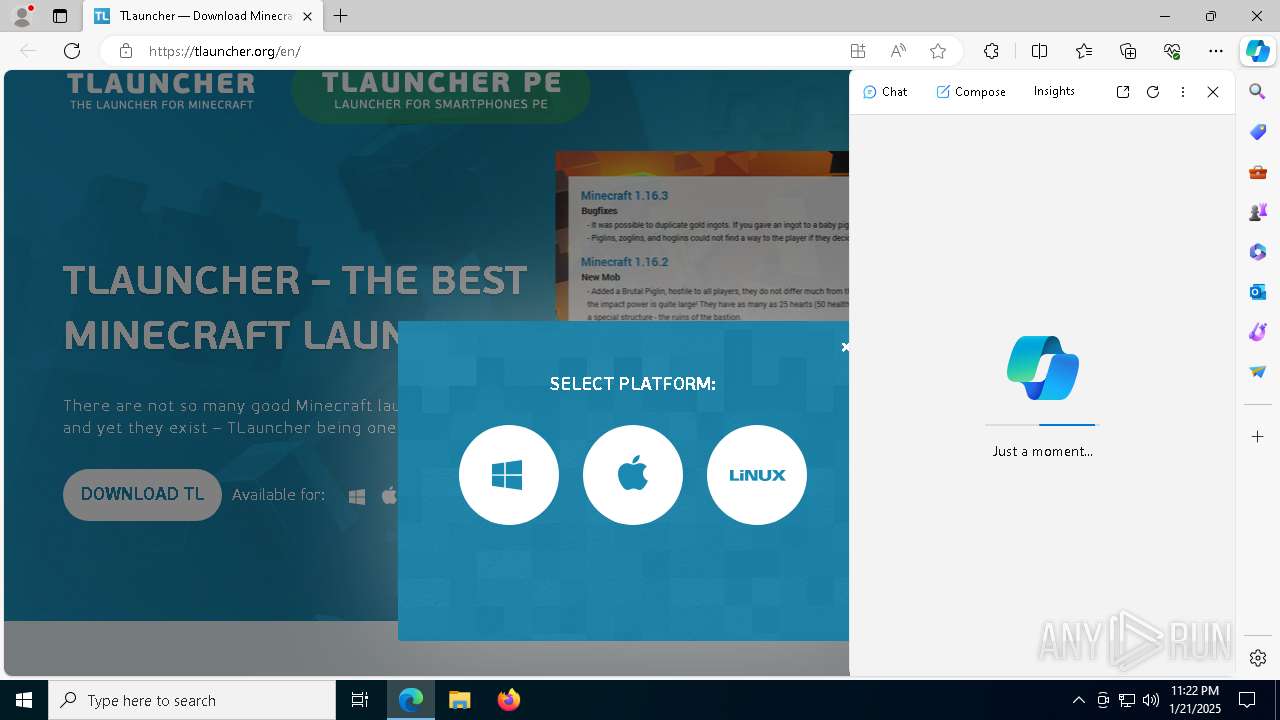Open the notification center
Screen dimensions: 1280x720
pos(1248,700)
